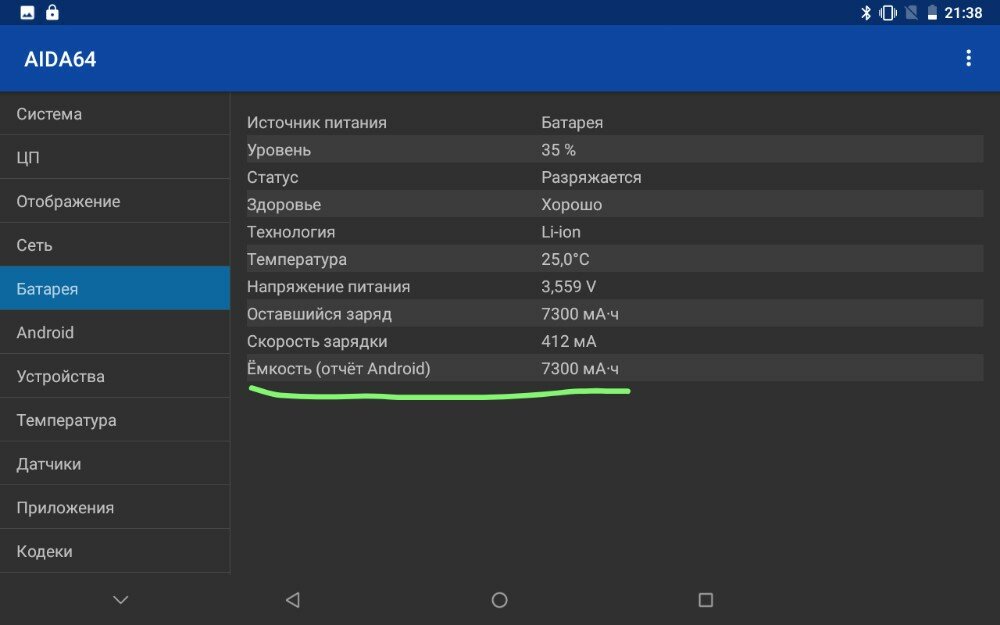Tap the no-SIM status icon
This screenshot has height=625, width=1000.
tap(911, 13)
